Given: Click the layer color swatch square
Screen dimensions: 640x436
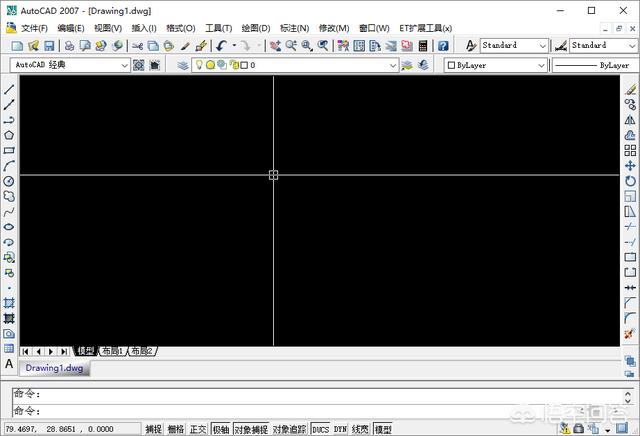Looking at the screenshot, I should tap(244, 65).
